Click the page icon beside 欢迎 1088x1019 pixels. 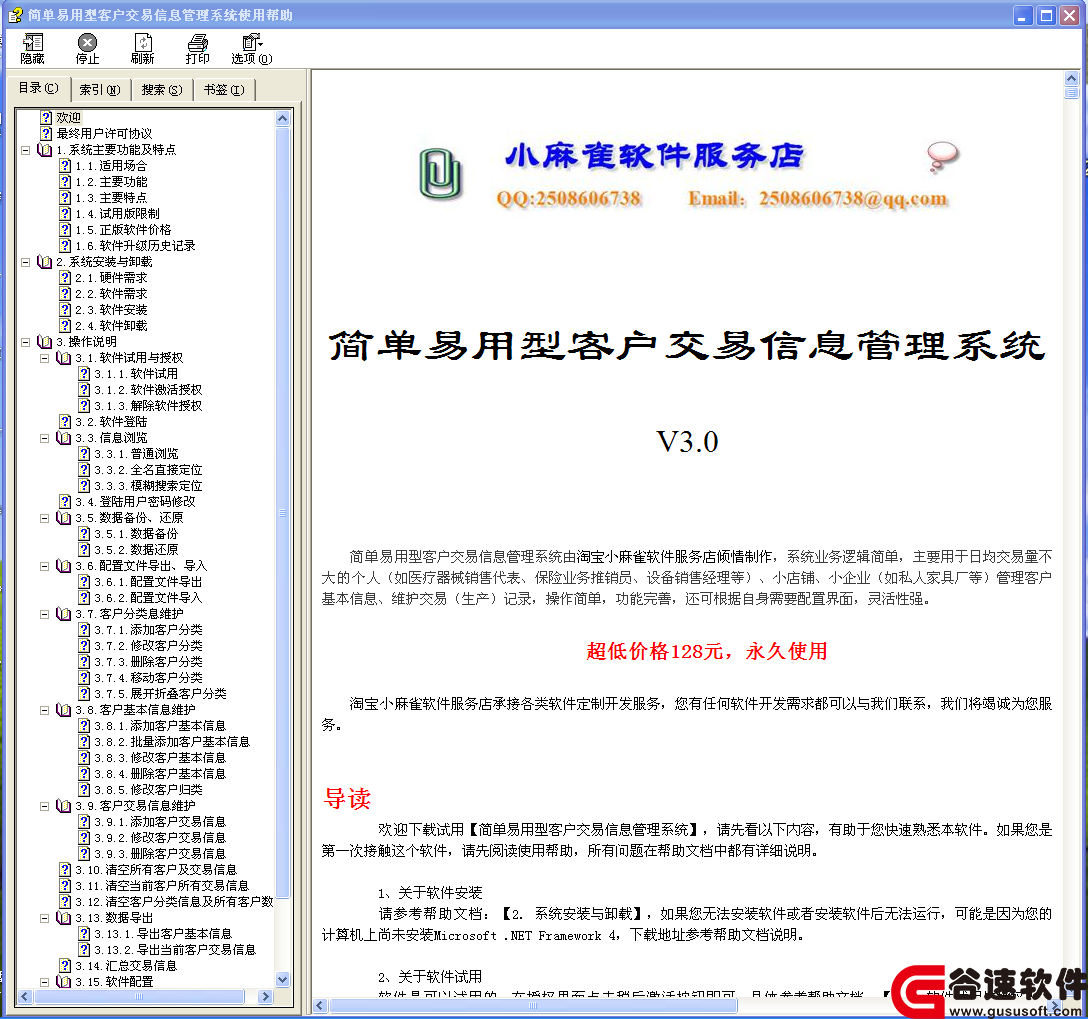pos(46,118)
